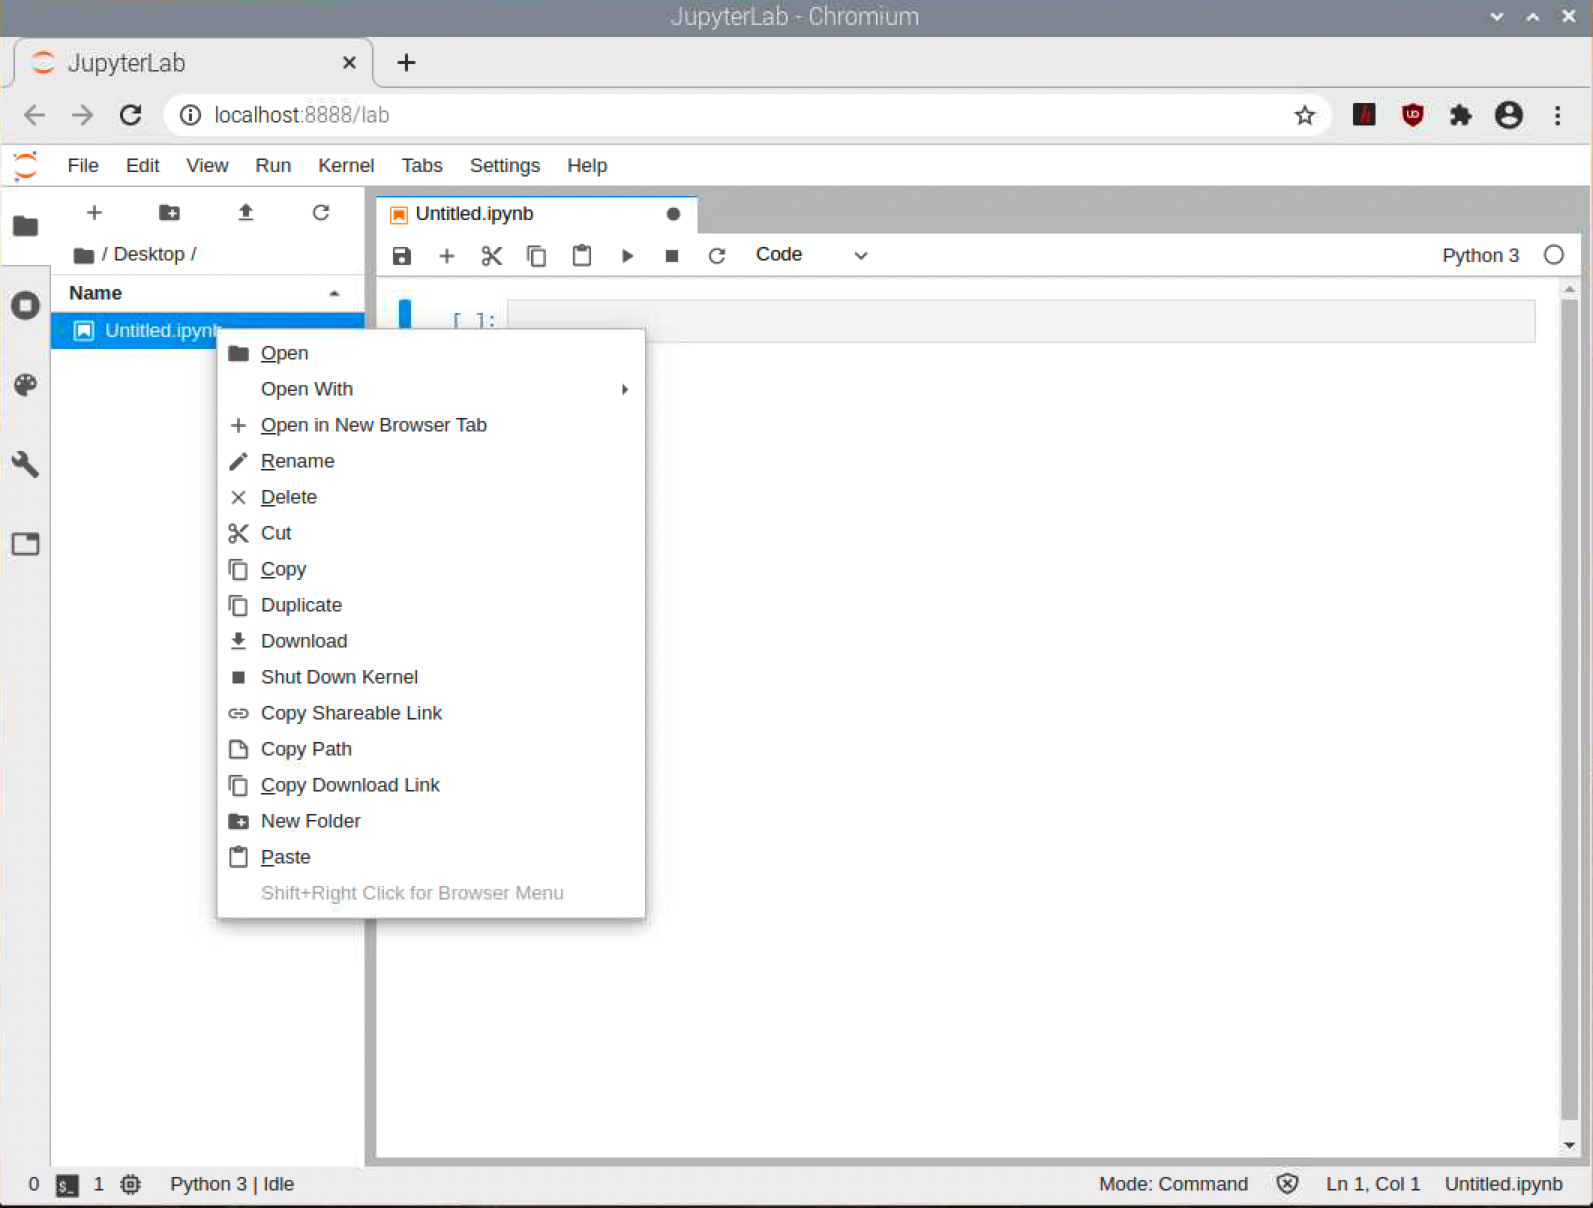Screen dimensions: 1593x1208
Task: Open the Open Tabs sidebar panel
Action: coord(26,544)
